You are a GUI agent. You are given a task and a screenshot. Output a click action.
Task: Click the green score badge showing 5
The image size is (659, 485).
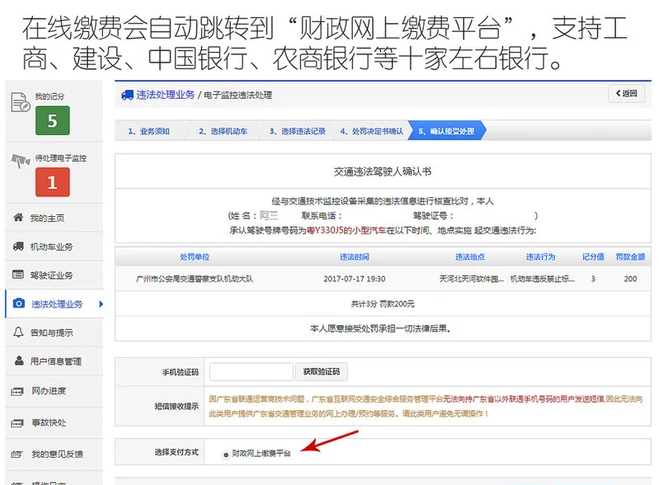point(53,121)
